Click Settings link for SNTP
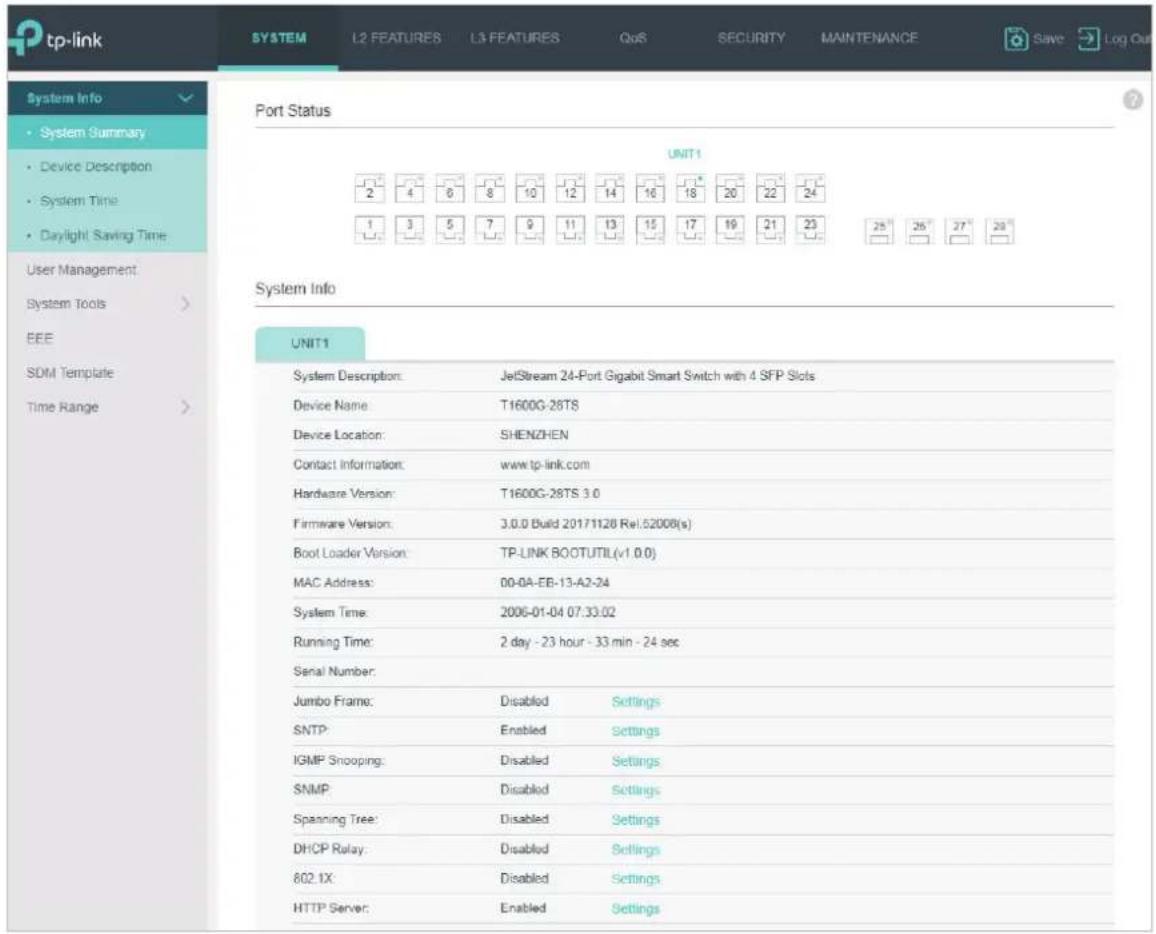The height and width of the screenshot is (934, 1156). pos(636,731)
